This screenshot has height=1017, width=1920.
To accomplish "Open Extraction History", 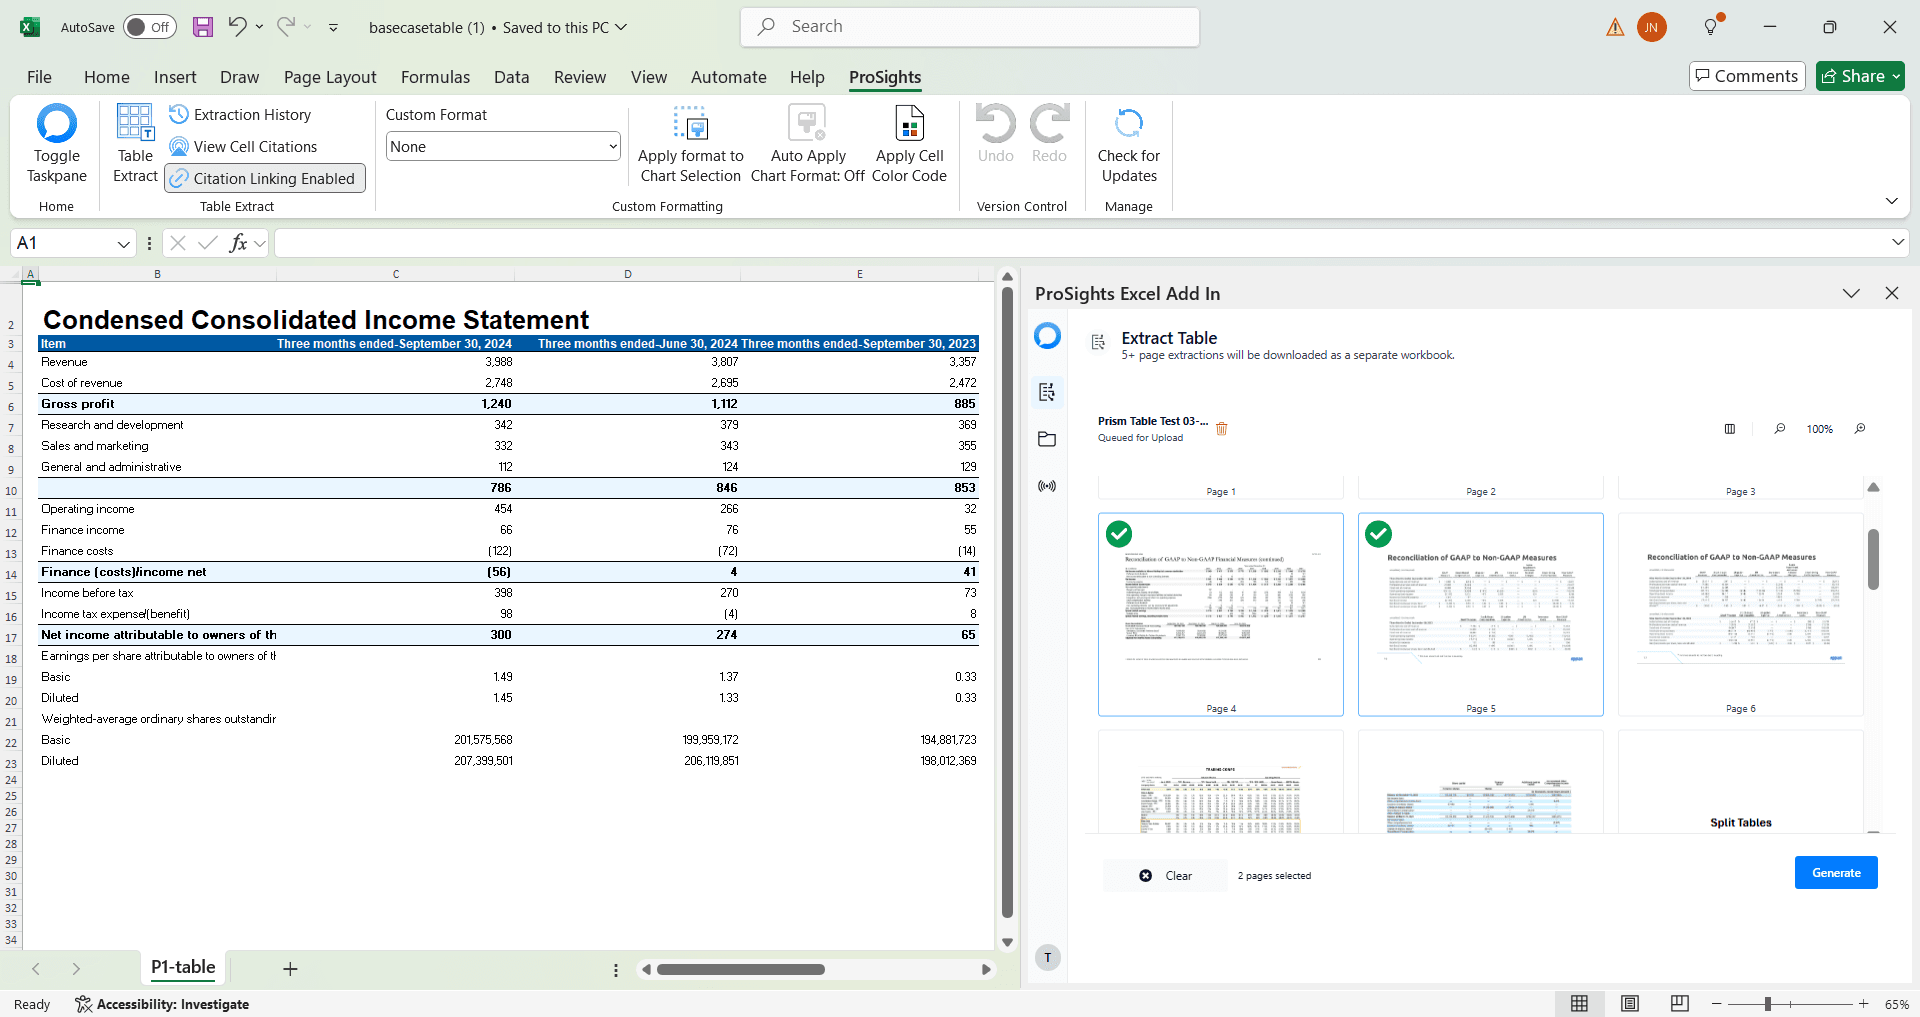I will (x=240, y=115).
